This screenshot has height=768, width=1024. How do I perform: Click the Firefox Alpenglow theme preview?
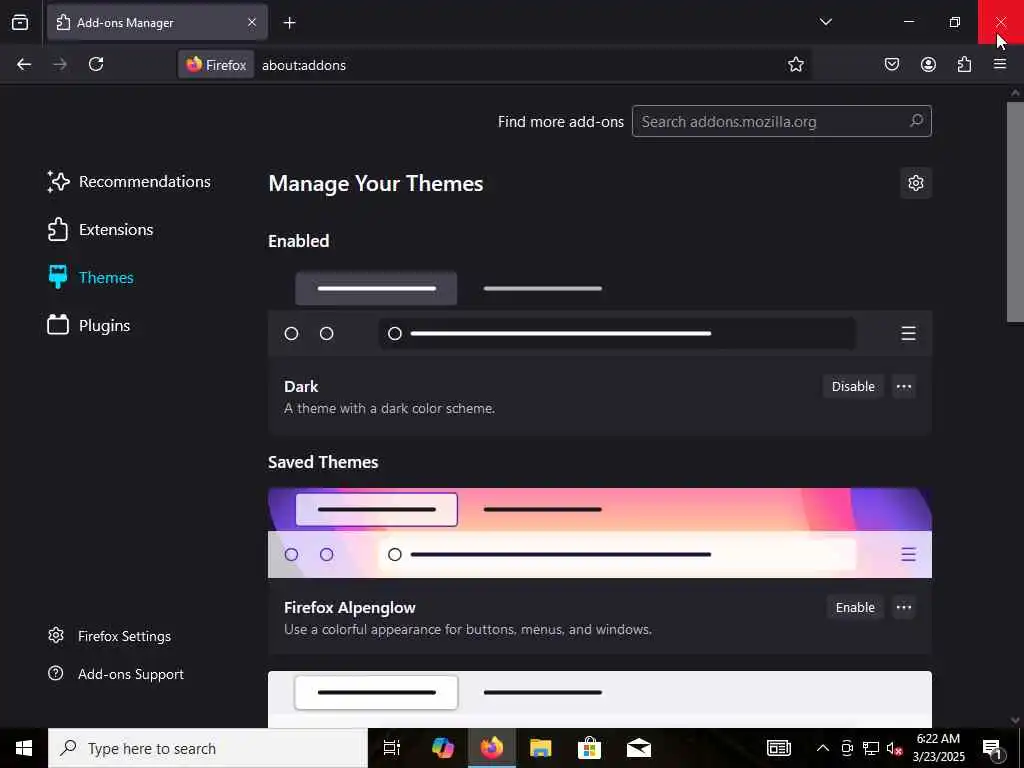click(600, 533)
